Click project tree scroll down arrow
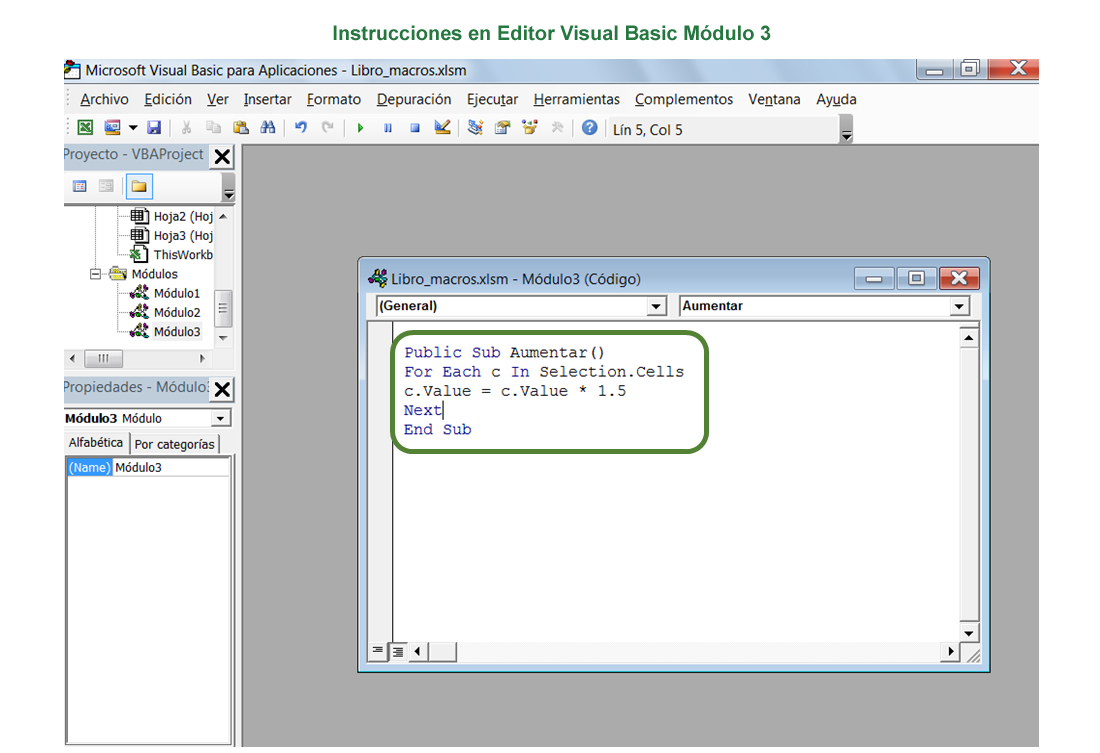 (223, 338)
